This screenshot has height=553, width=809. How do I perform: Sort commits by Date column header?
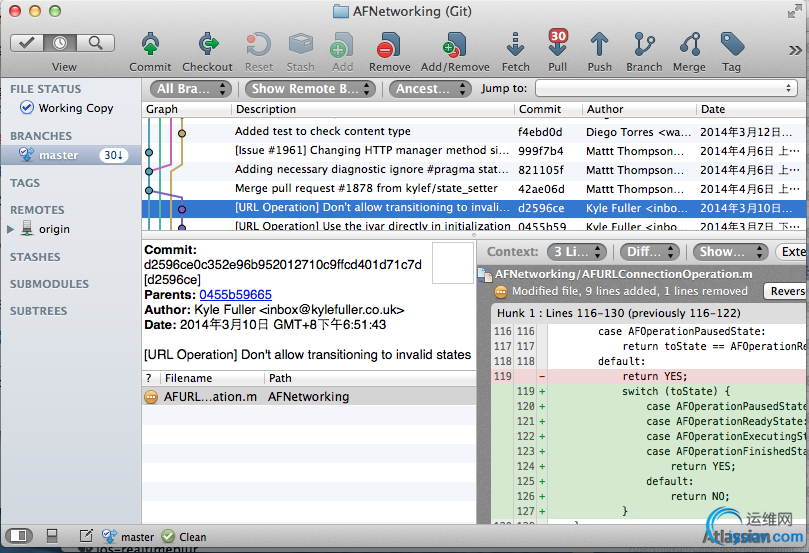click(751, 109)
